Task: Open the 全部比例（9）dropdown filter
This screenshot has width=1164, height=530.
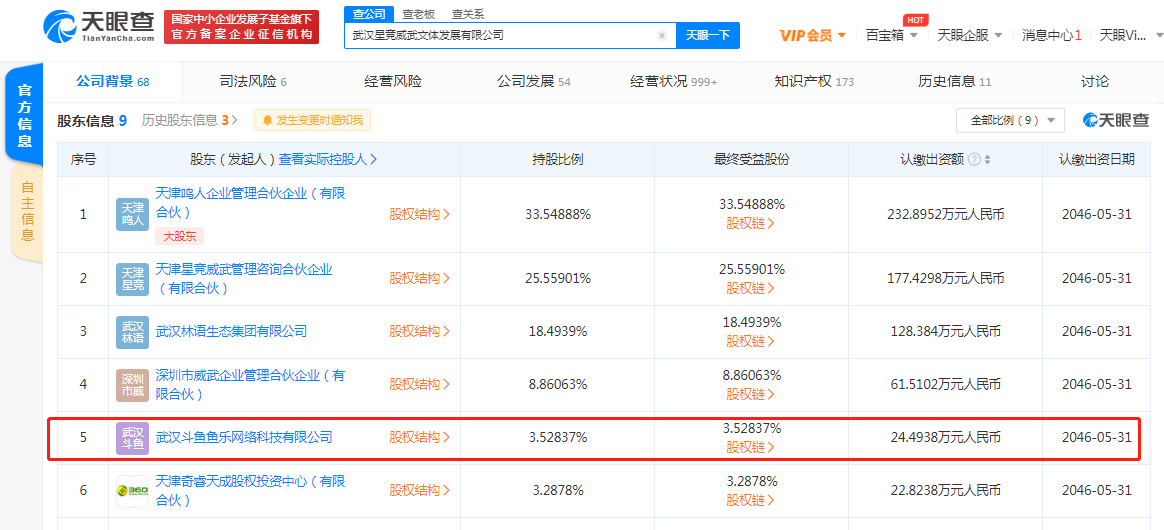Action: pyautogui.click(x=1010, y=120)
